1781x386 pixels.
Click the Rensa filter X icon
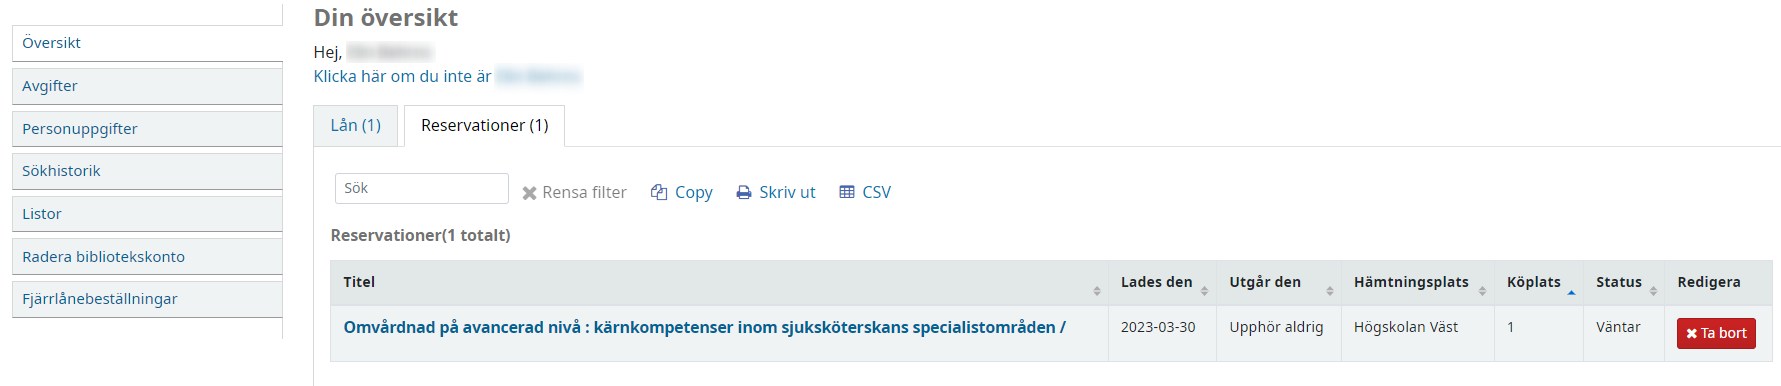(x=530, y=193)
